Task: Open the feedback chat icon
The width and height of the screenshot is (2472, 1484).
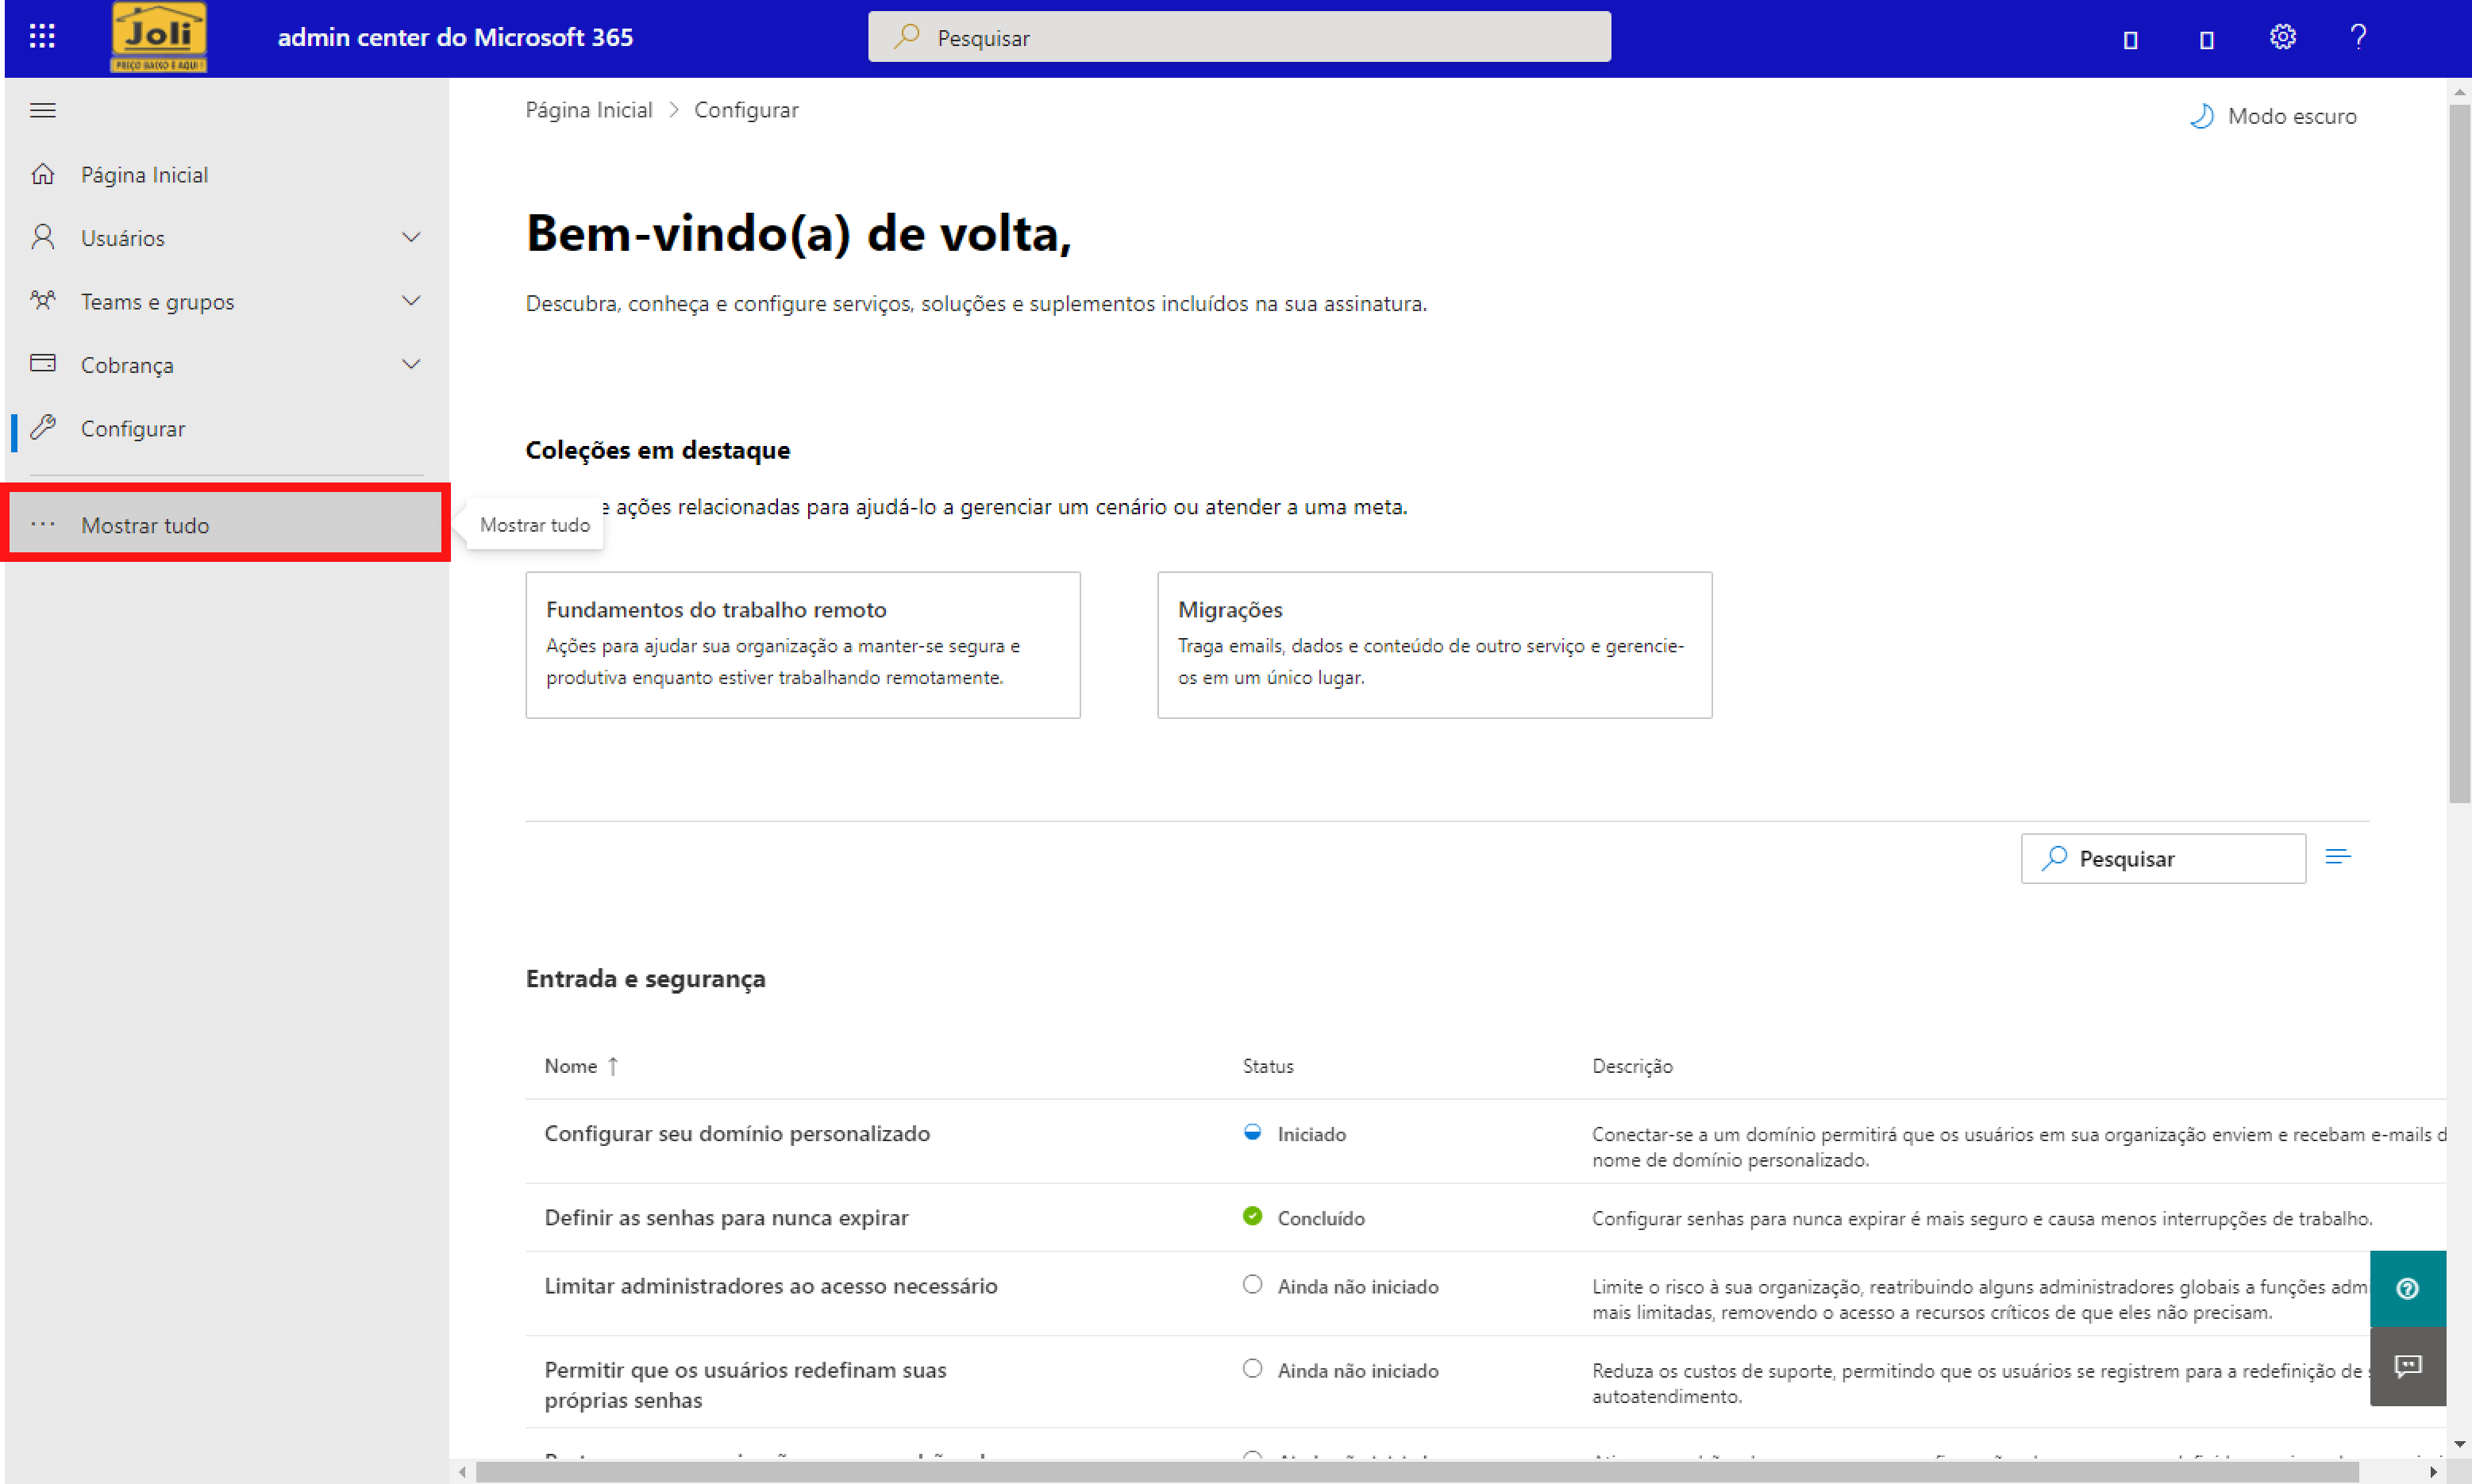Action: pos(2407,1366)
